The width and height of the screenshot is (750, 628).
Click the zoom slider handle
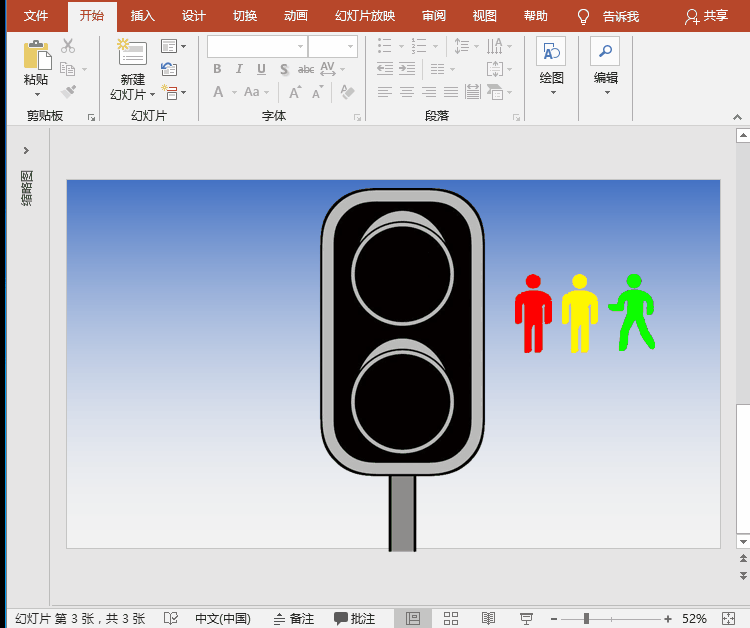point(586,618)
